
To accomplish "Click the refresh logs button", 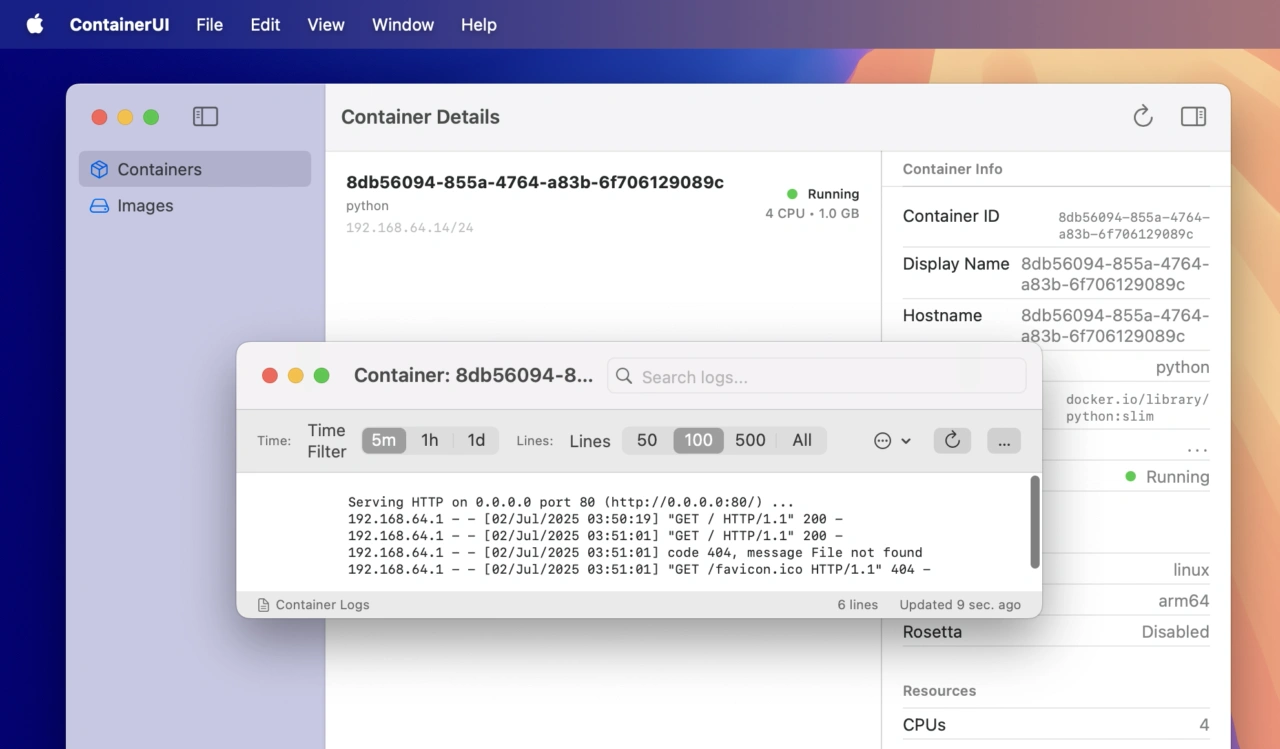I will (952, 440).
